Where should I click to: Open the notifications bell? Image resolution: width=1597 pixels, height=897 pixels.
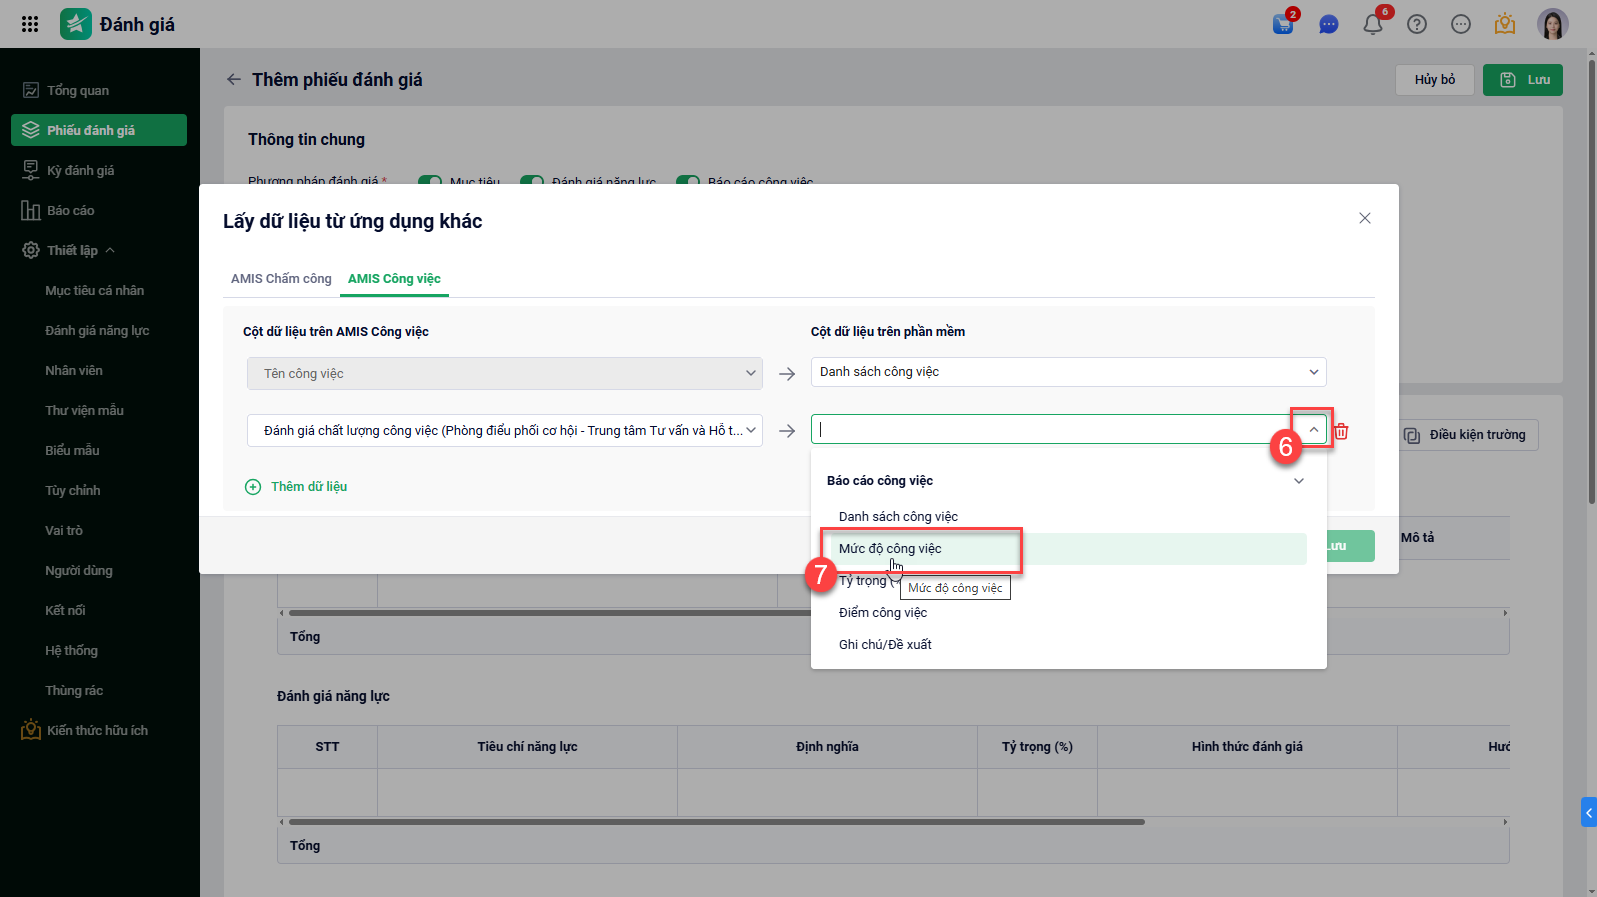pyautogui.click(x=1372, y=25)
